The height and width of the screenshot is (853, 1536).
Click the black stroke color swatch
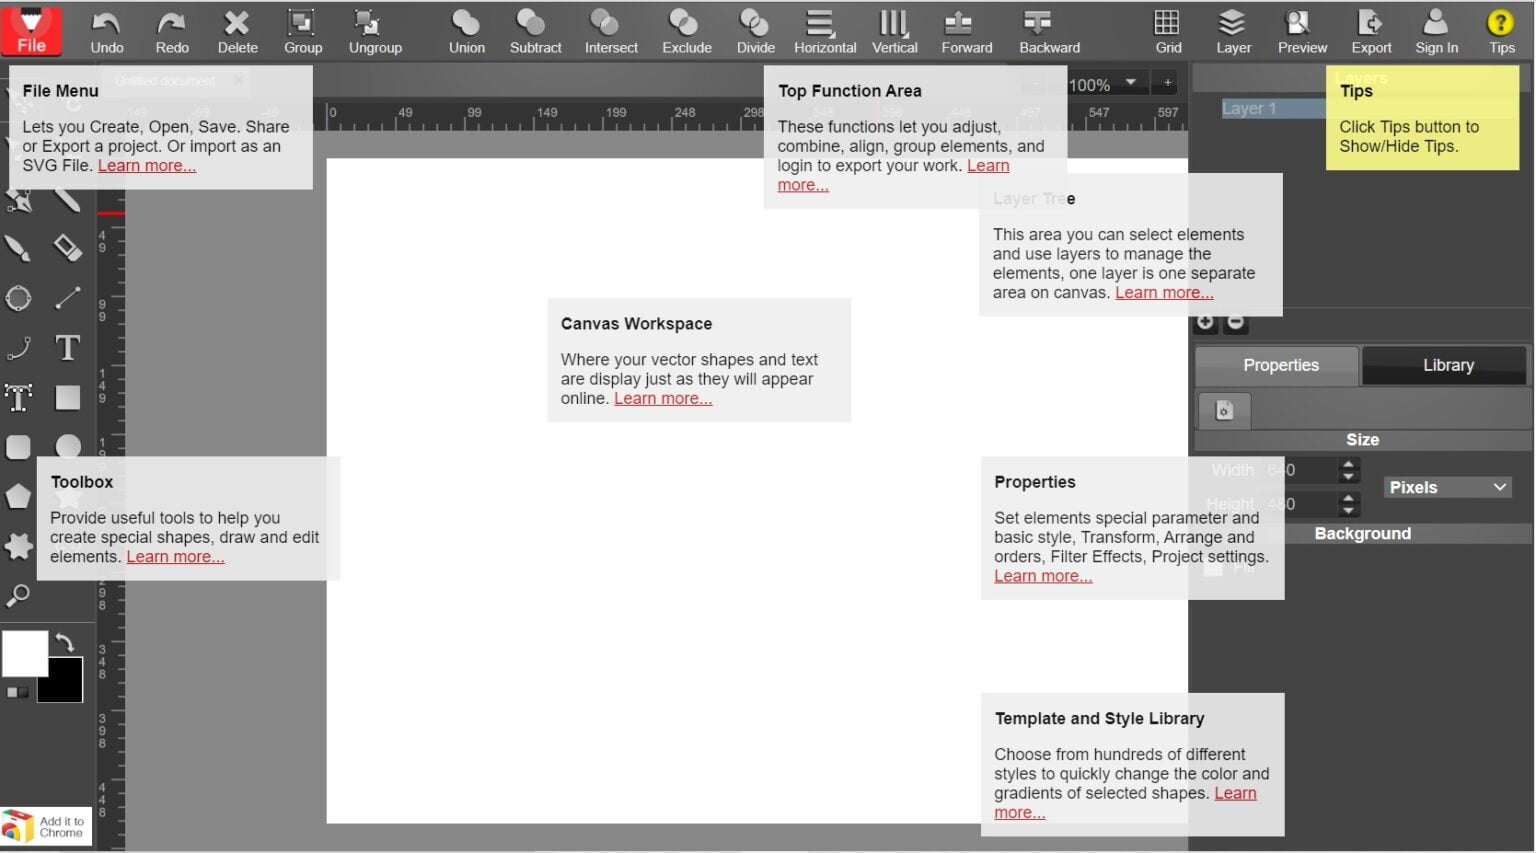tap(62, 683)
